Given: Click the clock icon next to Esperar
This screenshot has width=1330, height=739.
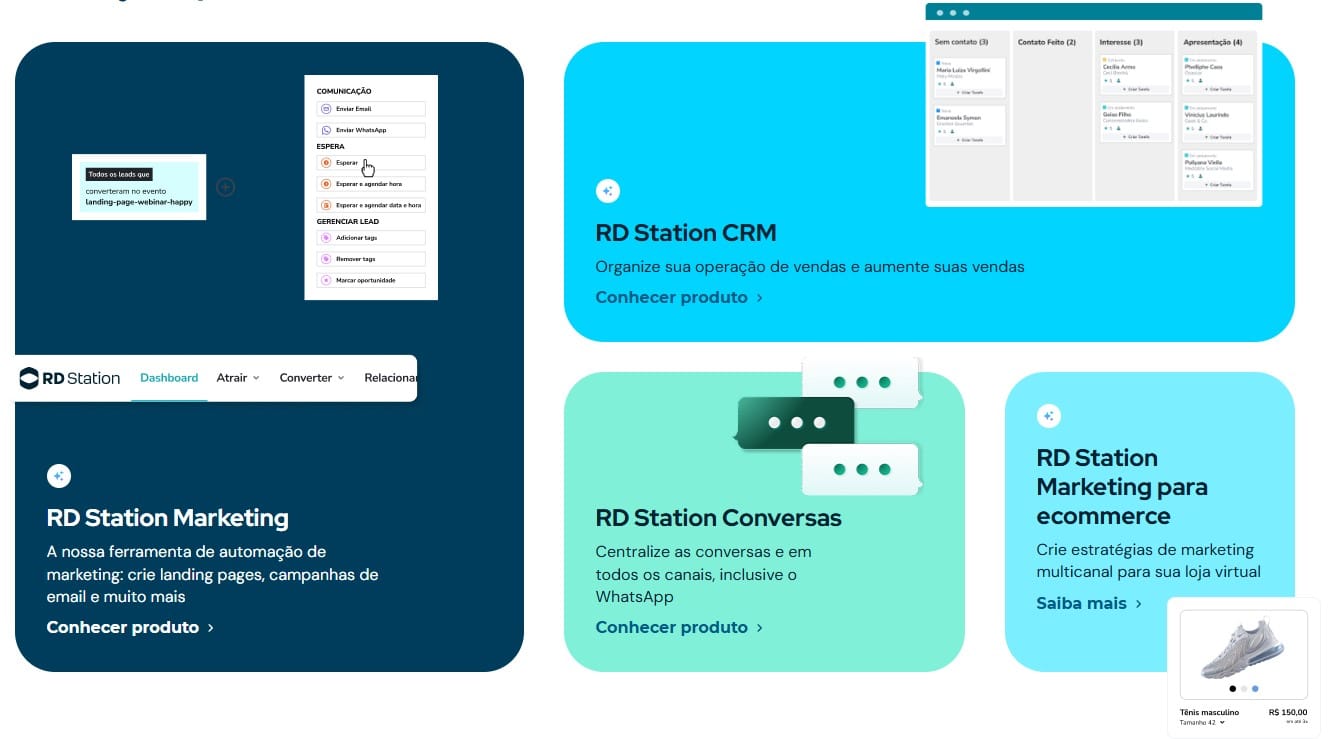Looking at the screenshot, I should pos(325,162).
